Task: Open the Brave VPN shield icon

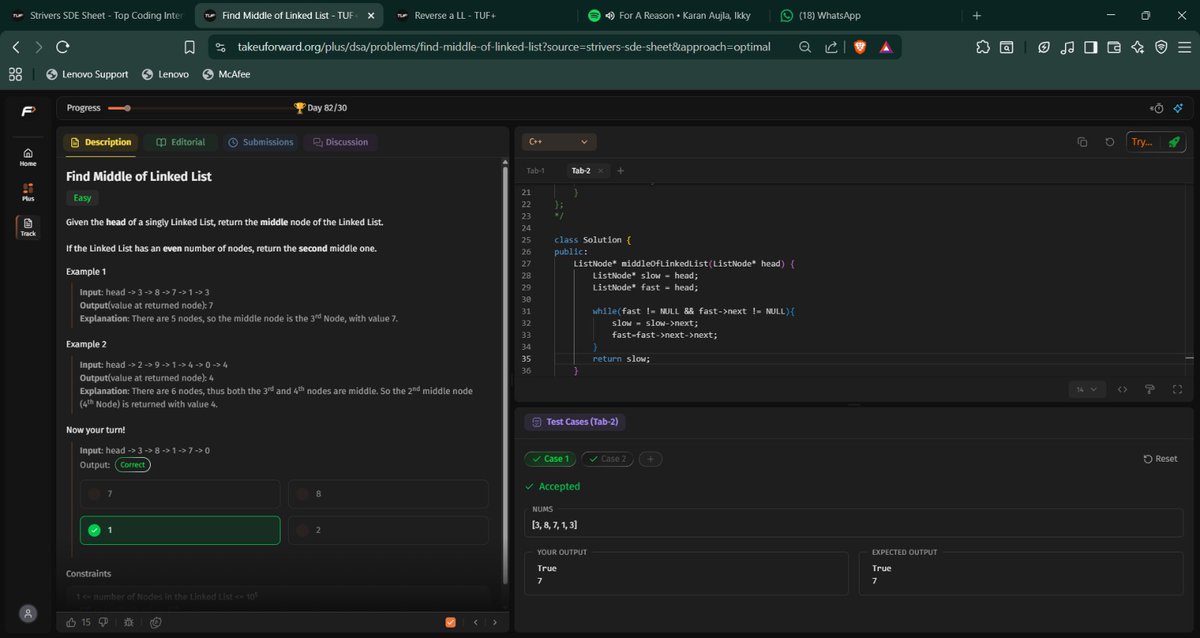Action: click(x=1161, y=47)
